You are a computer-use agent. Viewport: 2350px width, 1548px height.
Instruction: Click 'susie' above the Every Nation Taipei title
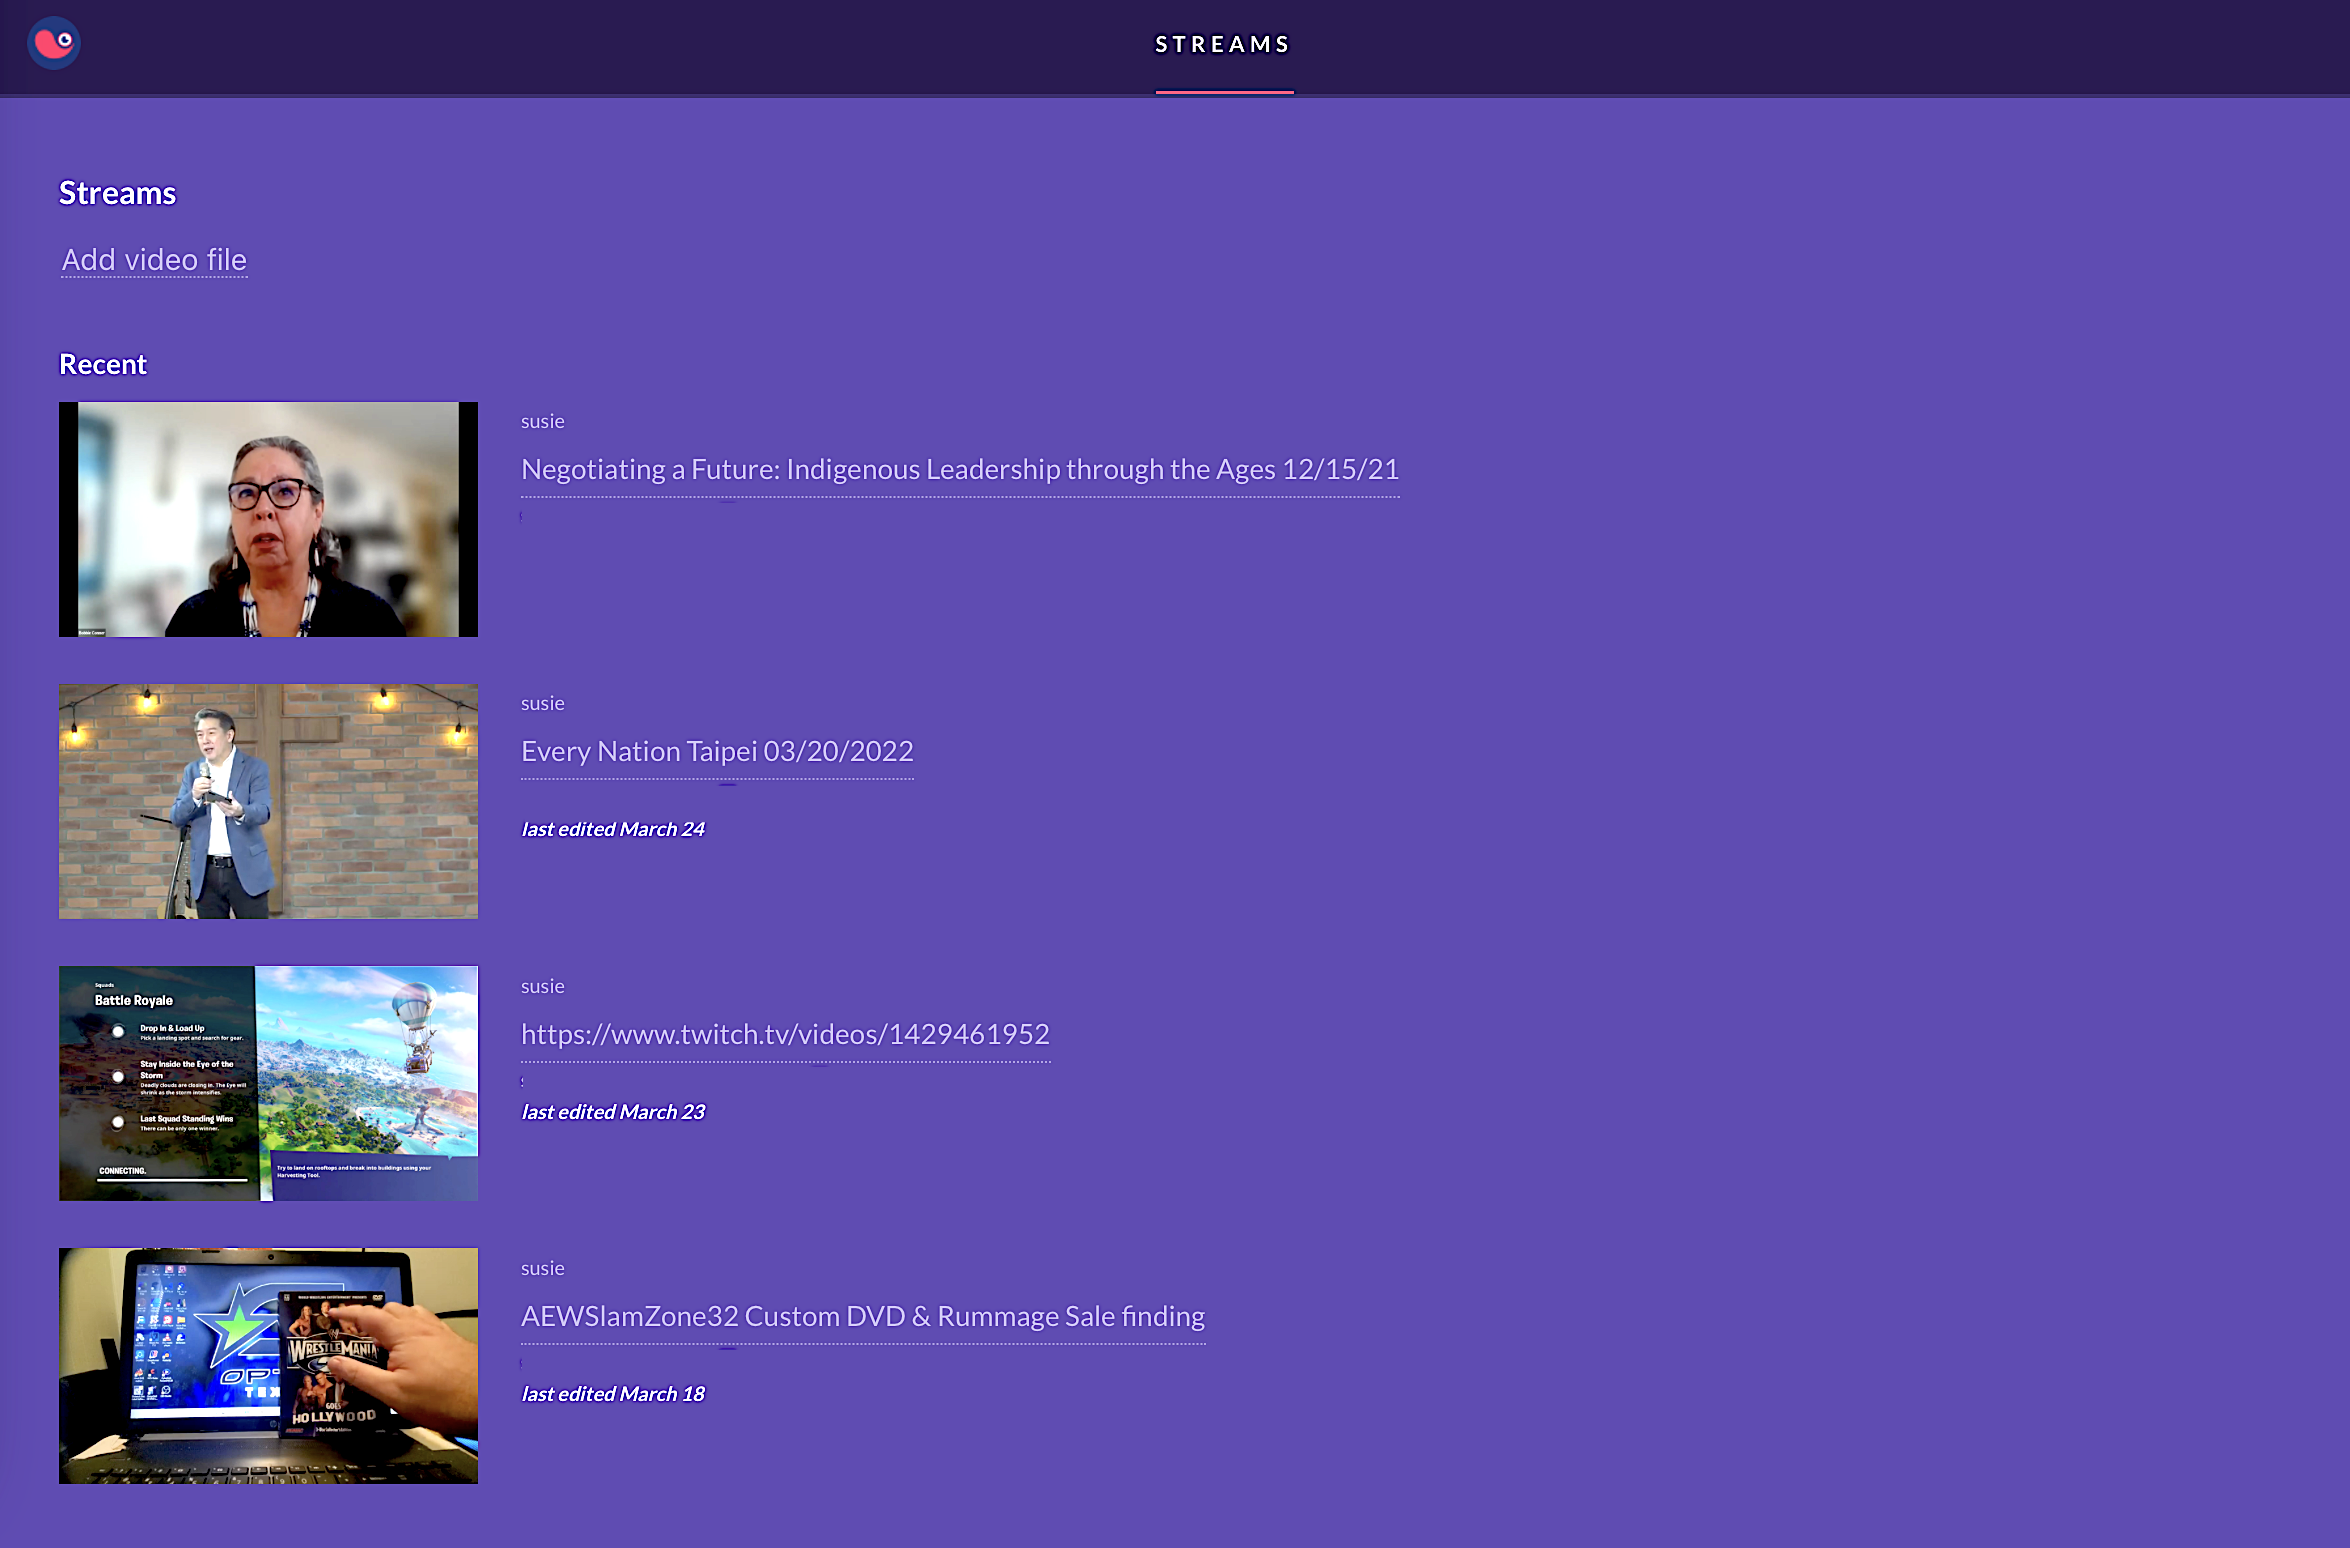(542, 704)
